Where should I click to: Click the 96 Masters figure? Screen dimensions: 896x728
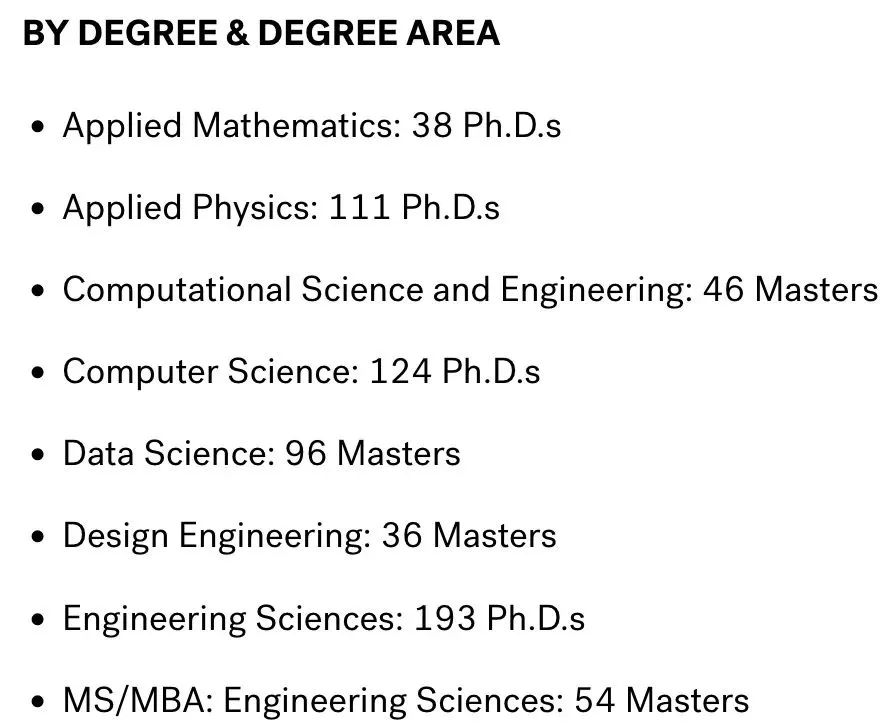click(x=373, y=454)
